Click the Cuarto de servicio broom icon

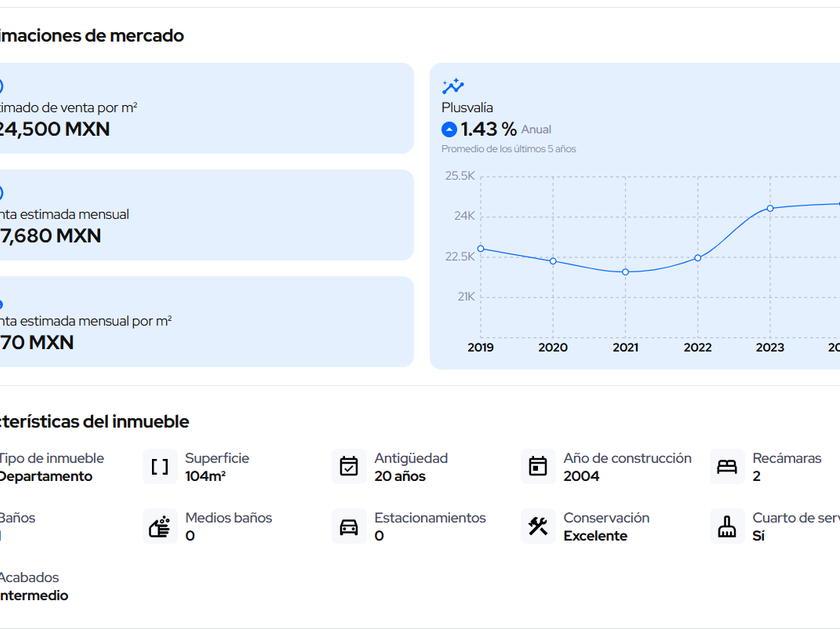point(727,527)
